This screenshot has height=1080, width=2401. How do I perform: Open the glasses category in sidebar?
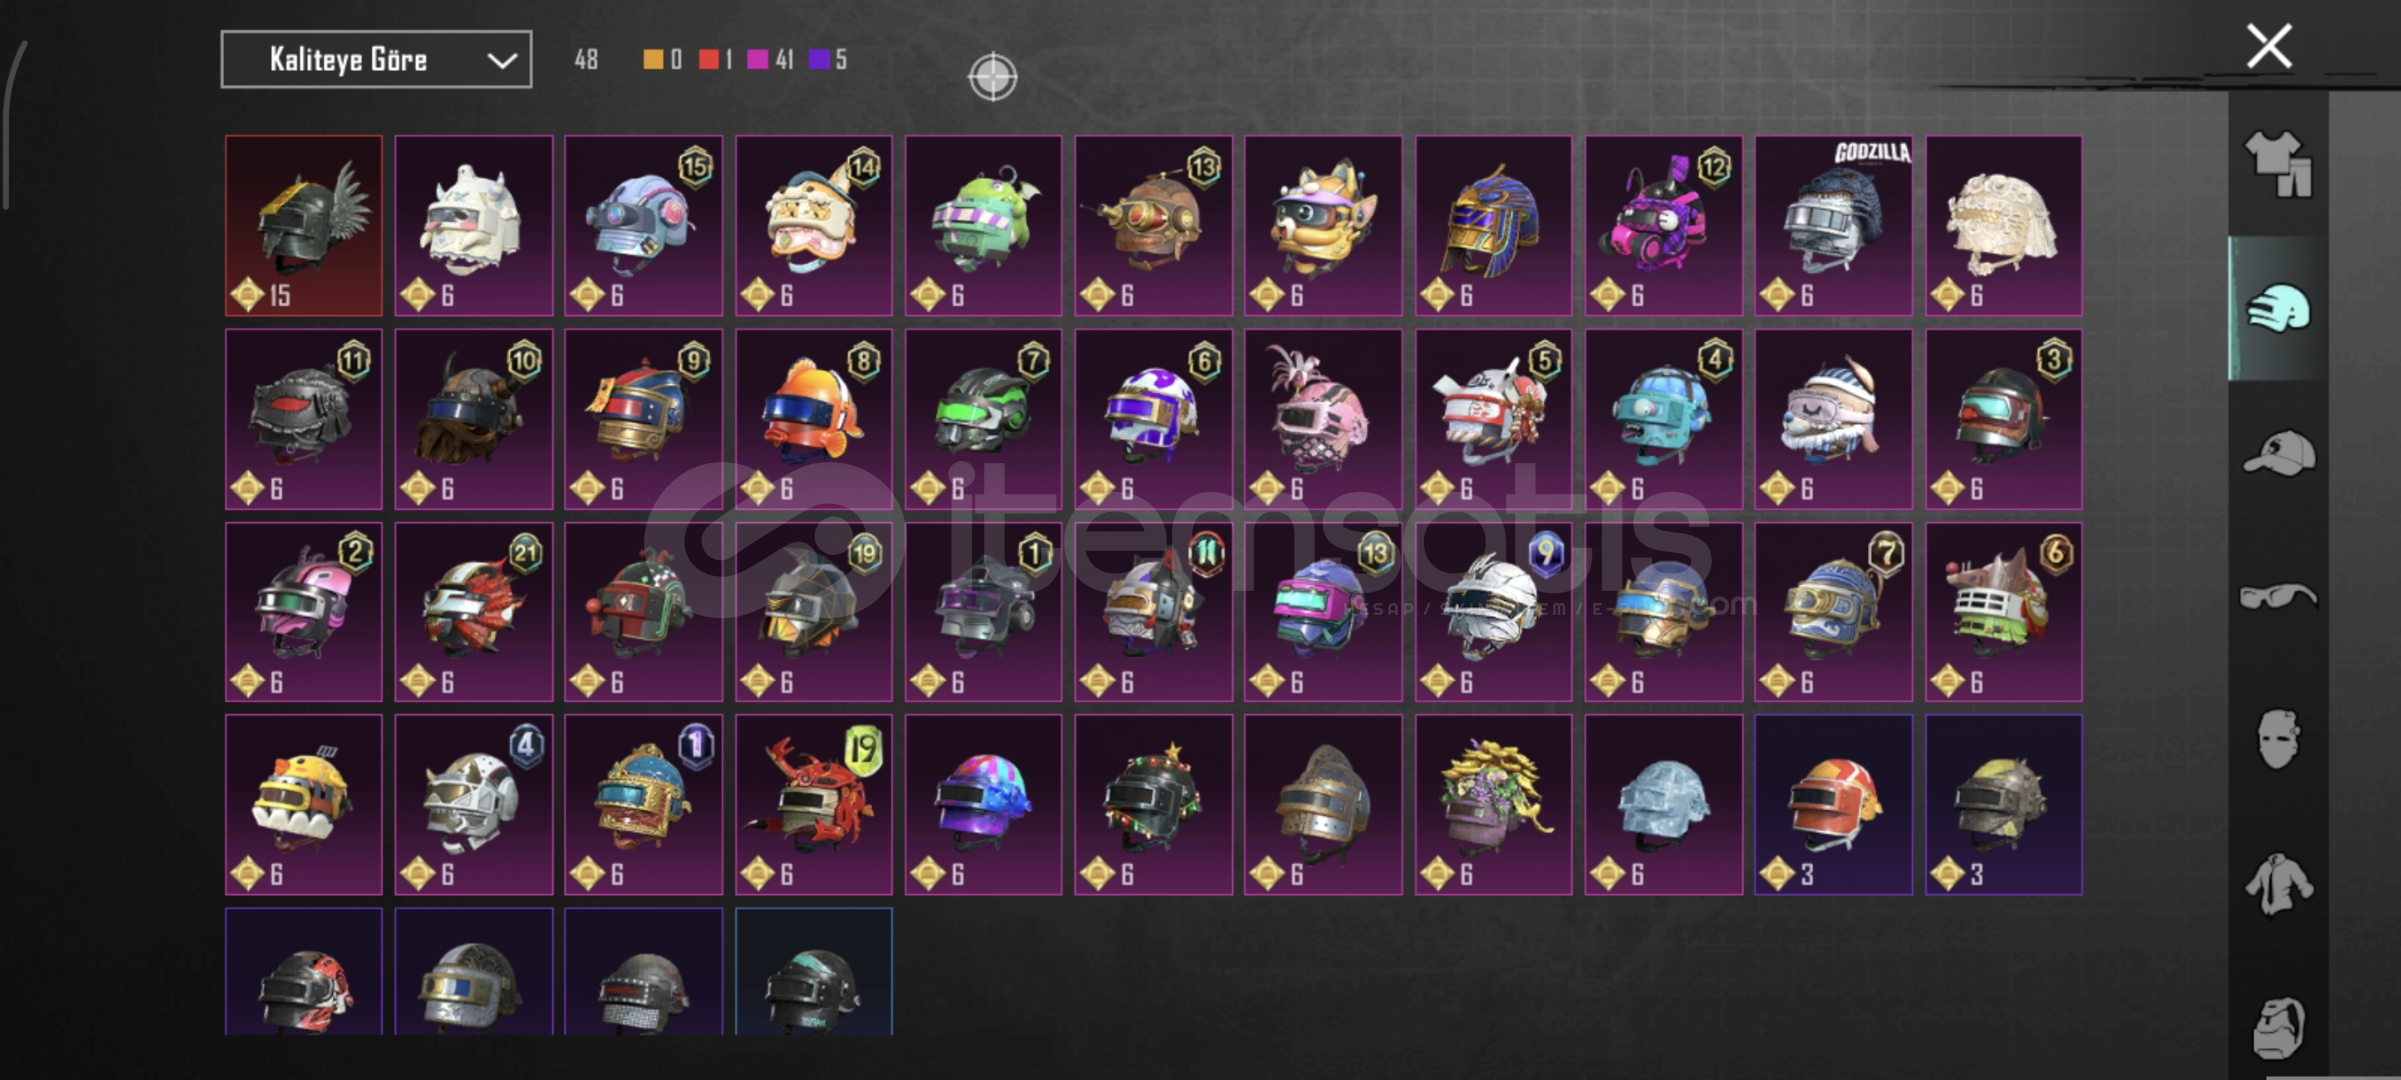click(x=2278, y=597)
